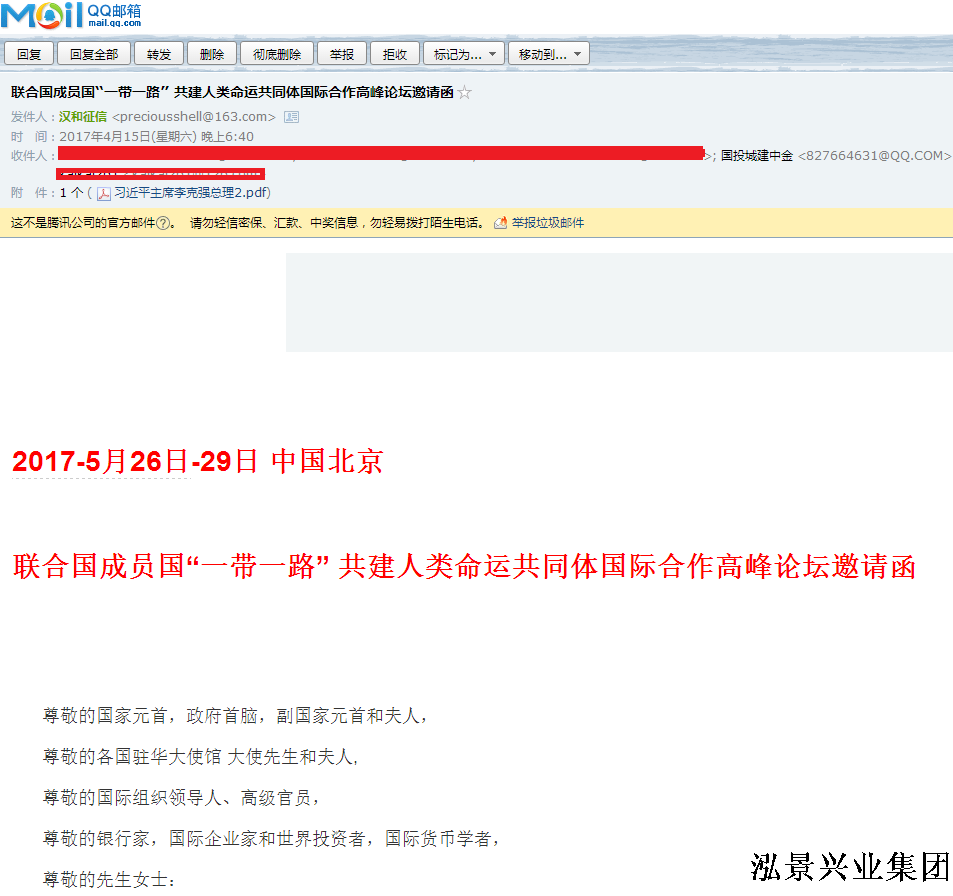Click recipient 国投城建中金
This screenshot has height=896, width=953.
(x=757, y=156)
